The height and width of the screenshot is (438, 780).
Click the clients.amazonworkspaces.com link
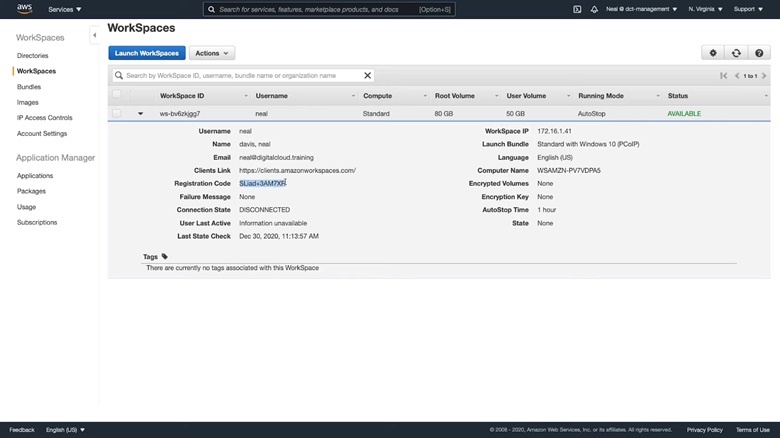click(297, 170)
